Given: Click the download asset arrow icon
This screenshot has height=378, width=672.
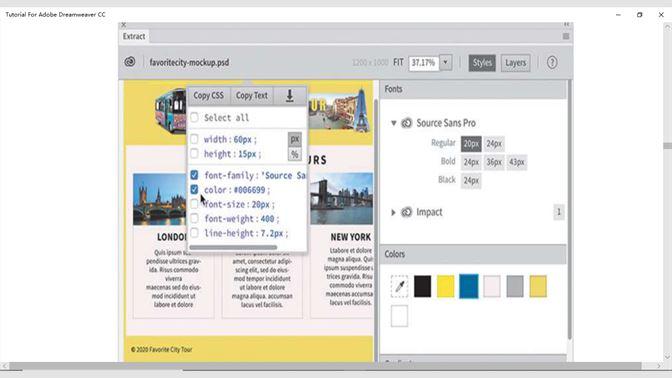Looking at the screenshot, I should 290,96.
